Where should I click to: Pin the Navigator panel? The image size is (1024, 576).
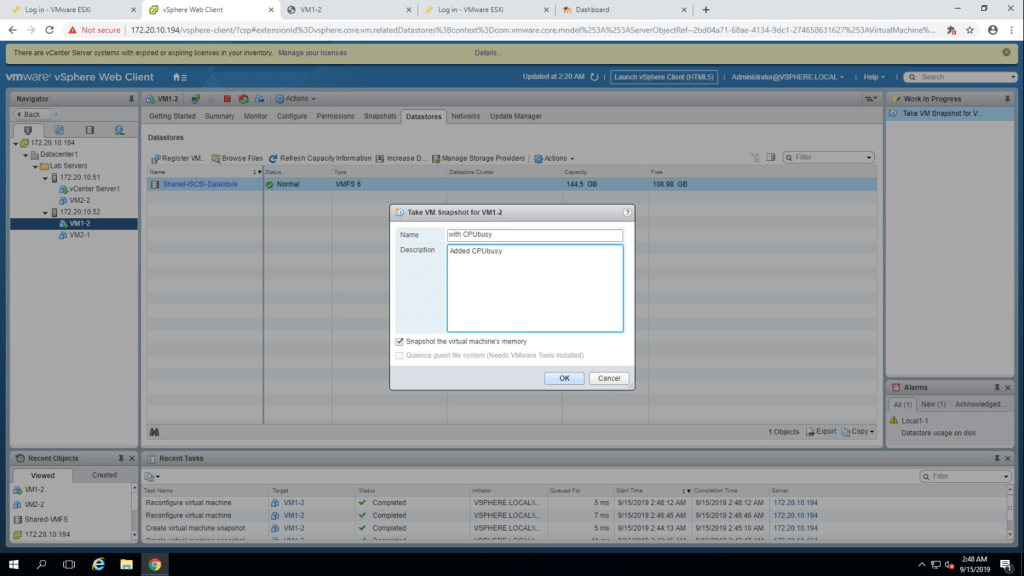coord(132,99)
